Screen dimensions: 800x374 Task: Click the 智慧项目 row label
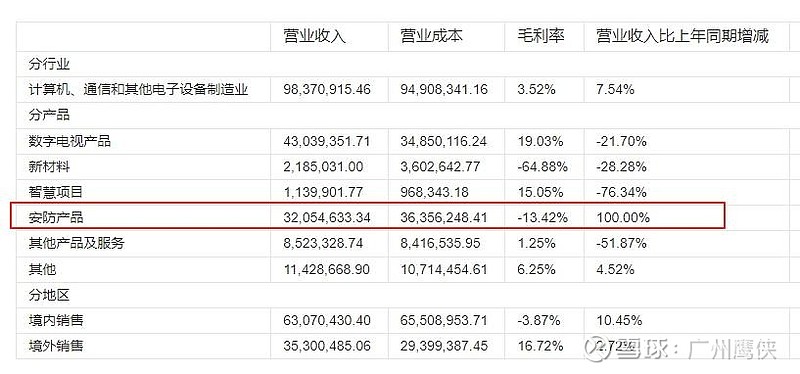[56, 192]
